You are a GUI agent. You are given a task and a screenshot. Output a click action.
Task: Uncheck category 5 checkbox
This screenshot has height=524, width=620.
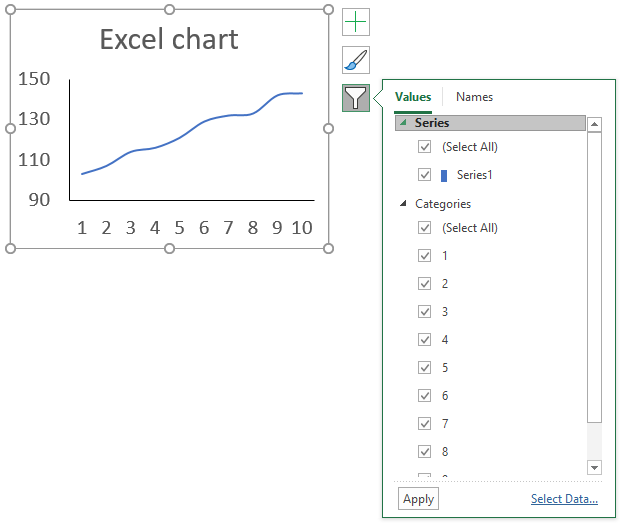click(424, 367)
